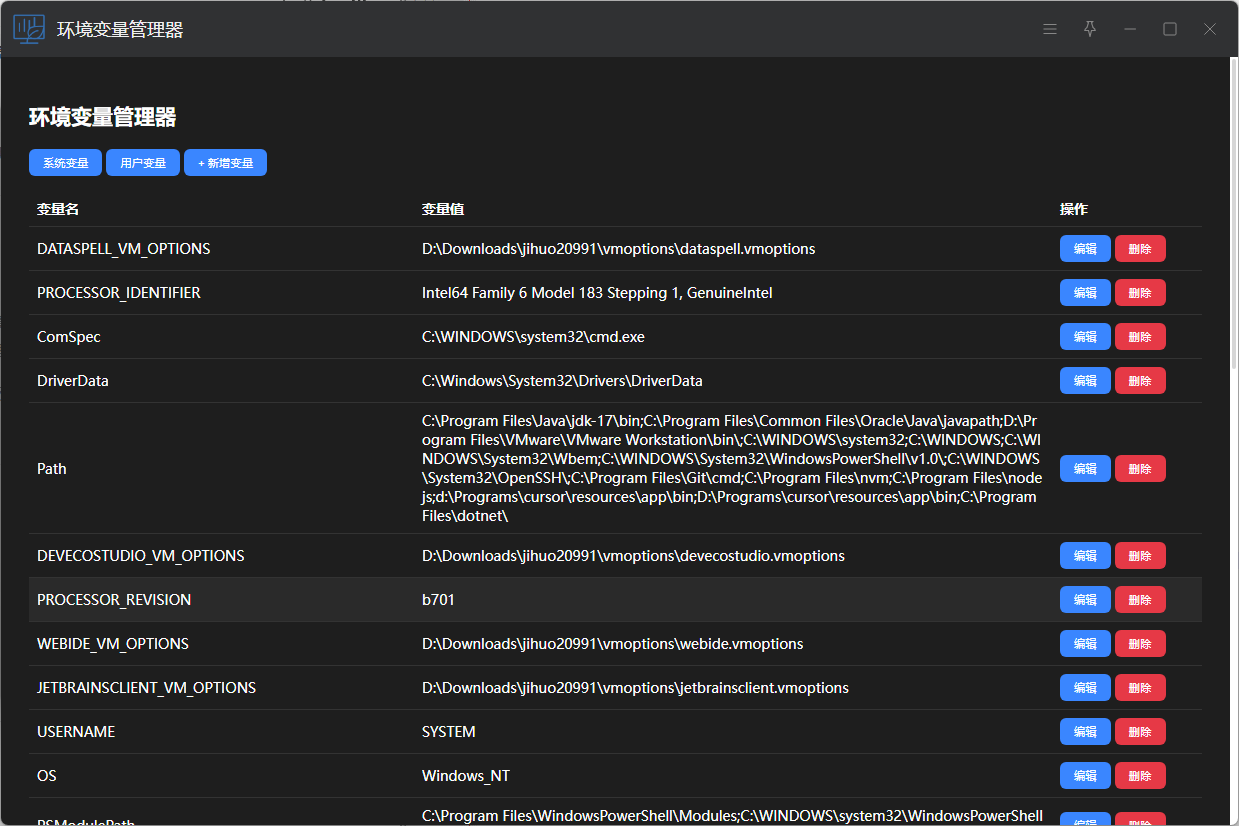Viewport: 1239px width, 826px height.
Task: Delete the WEBIDE_VM_OPTIONS variable
Action: pos(1140,644)
